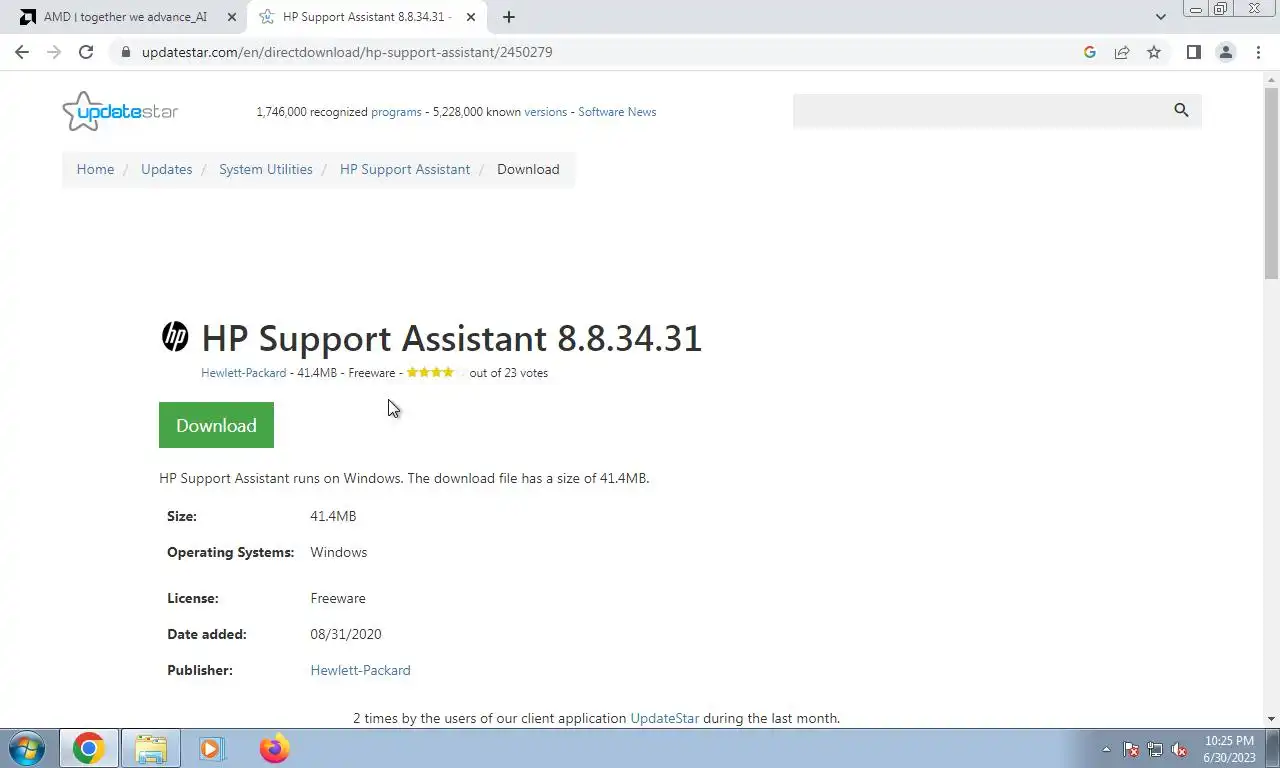Viewport: 1280px width, 768px height.
Task: Bookmark this page with star icon
Action: 1154,52
